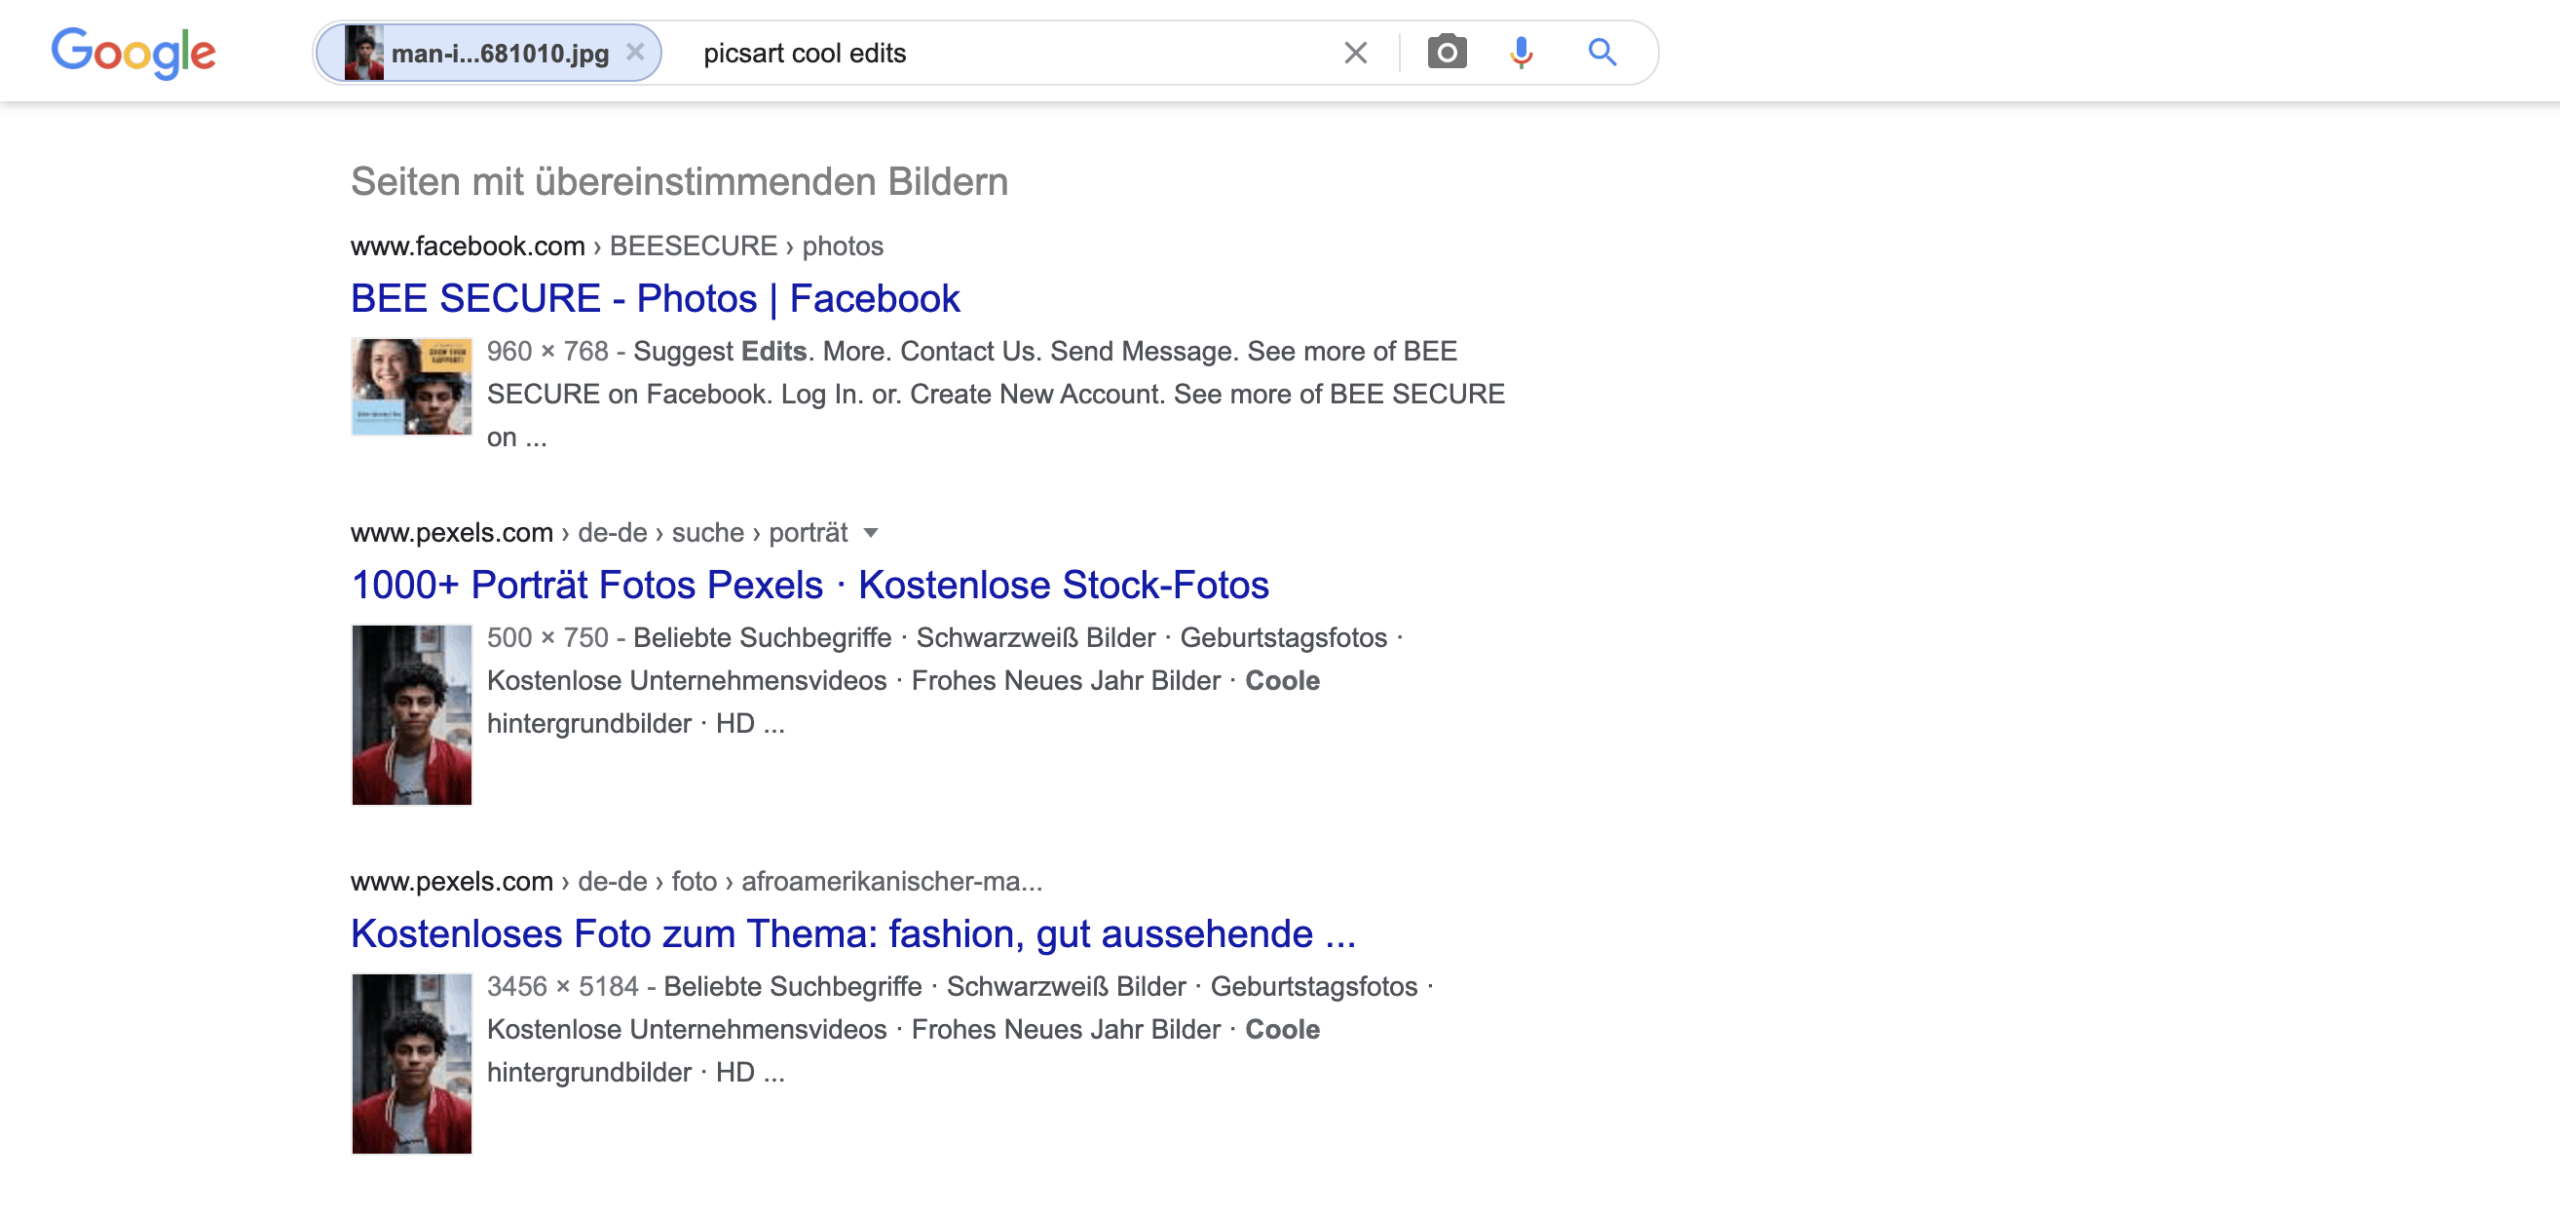Remove the man-i...681010.jpg image chip
2560x1216 pixels.
[636, 52]
